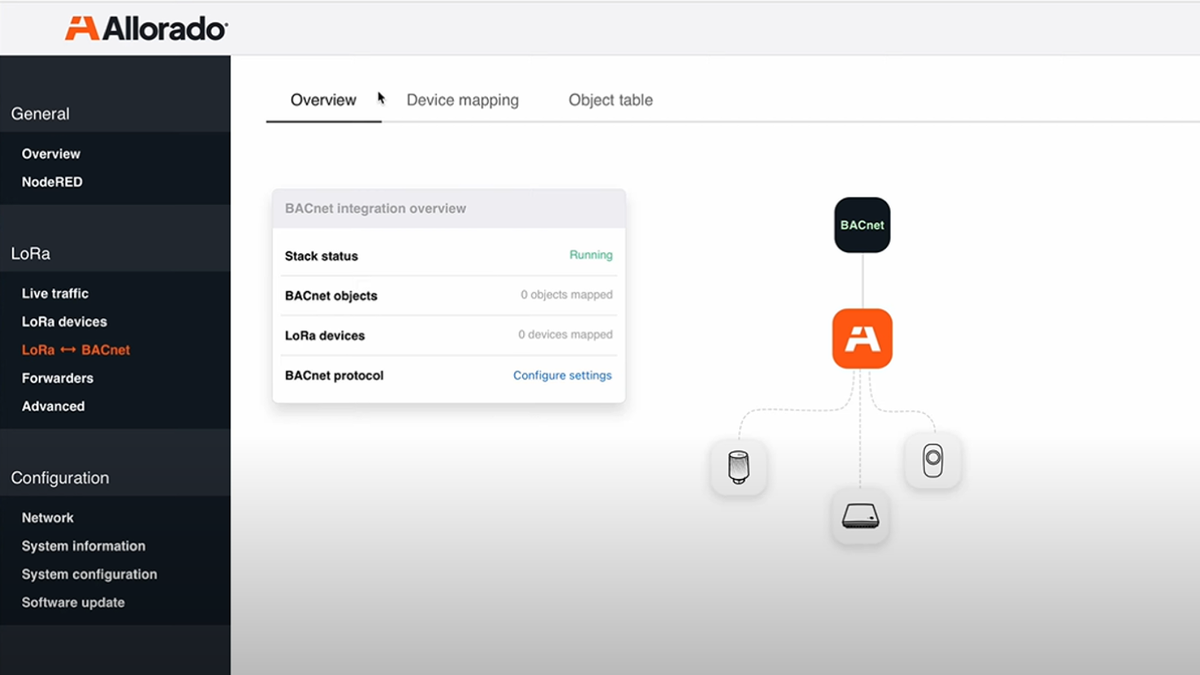Go to Network configuration
The width and height of the screenshot is (1200, 675).
[48, 518]
